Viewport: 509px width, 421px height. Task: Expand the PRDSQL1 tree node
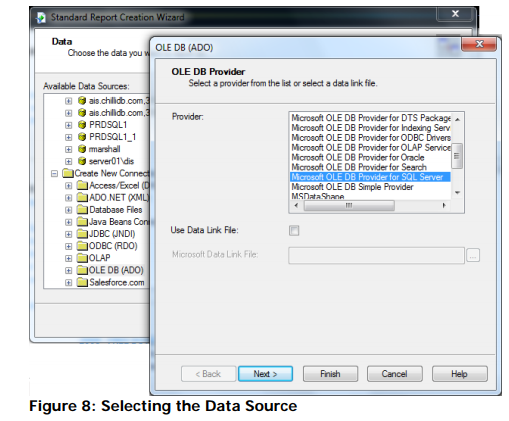click(x=68, y=125)
